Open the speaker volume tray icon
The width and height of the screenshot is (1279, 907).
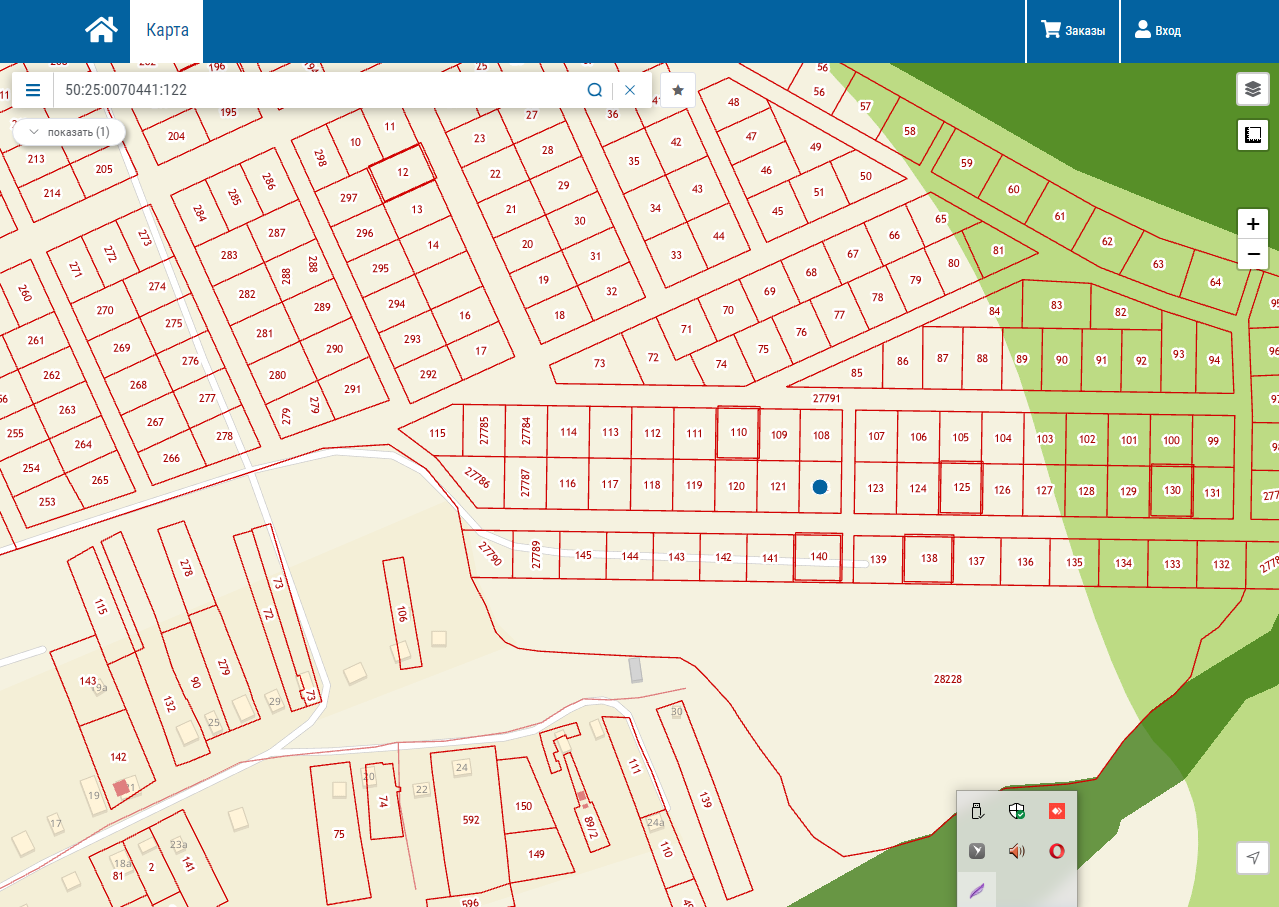pos(1017,851)
